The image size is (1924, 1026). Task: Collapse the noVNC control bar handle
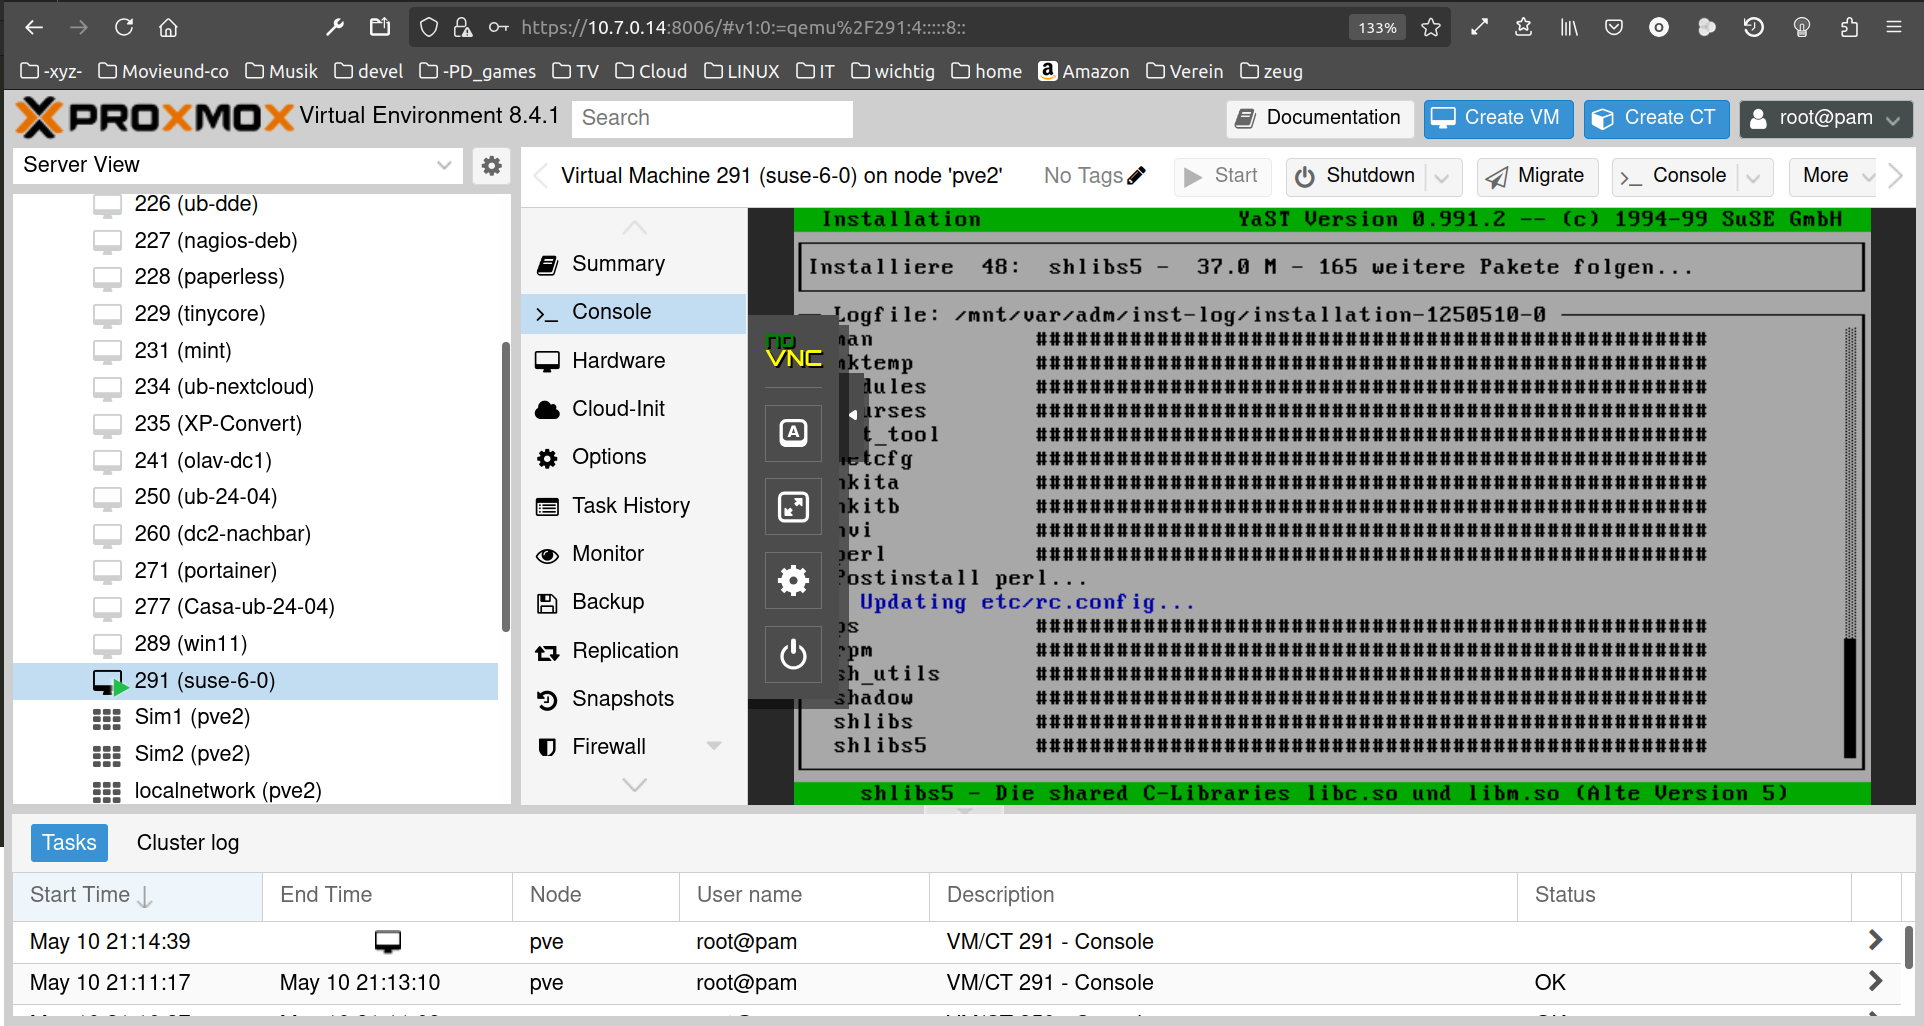pyautogui.click(x=853, y=414)
